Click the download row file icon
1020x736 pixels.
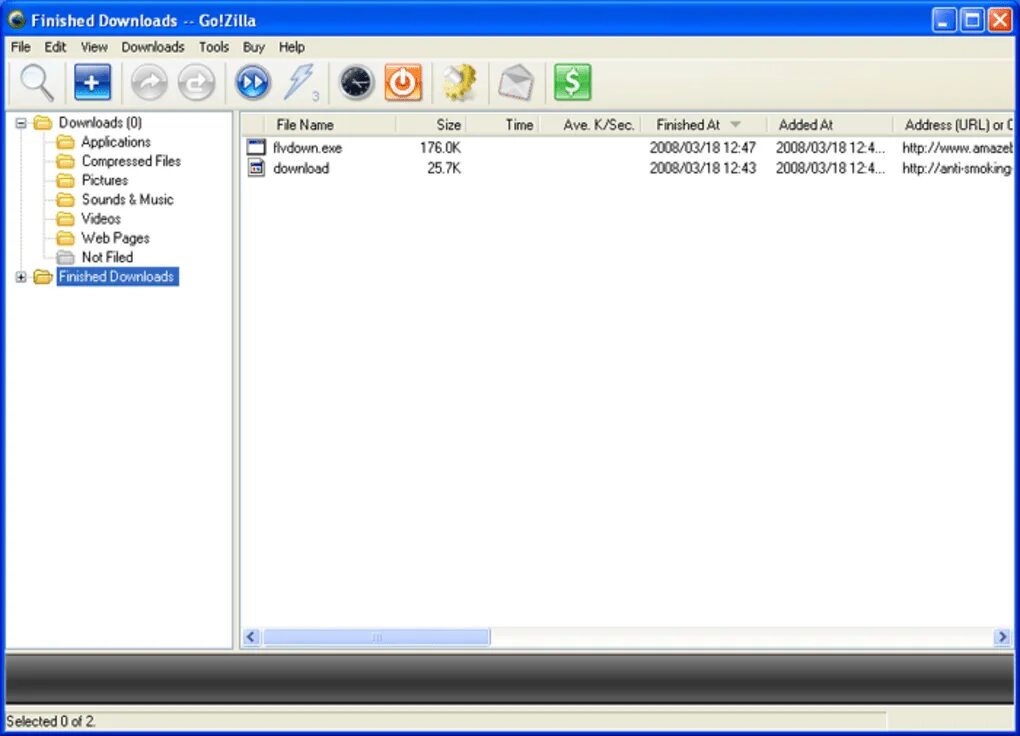[x=256, y=168]
